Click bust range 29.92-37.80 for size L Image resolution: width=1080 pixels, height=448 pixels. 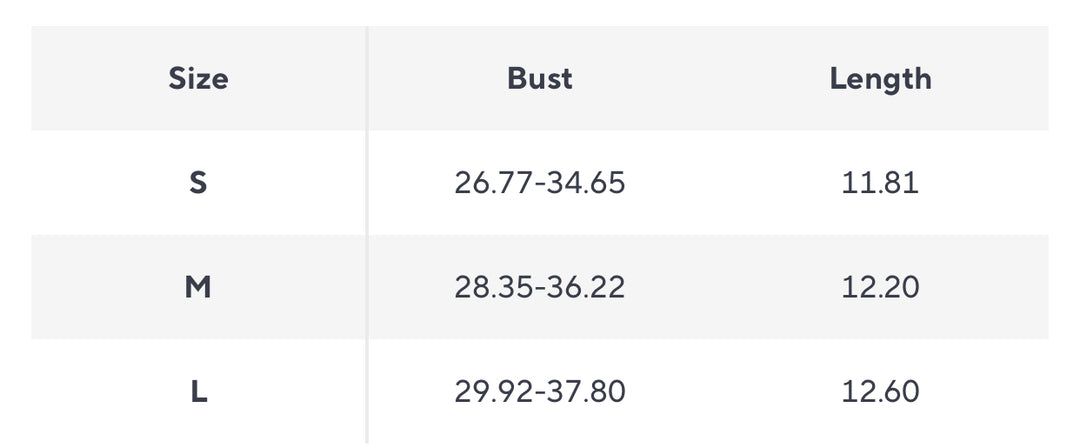coord(540,392)
